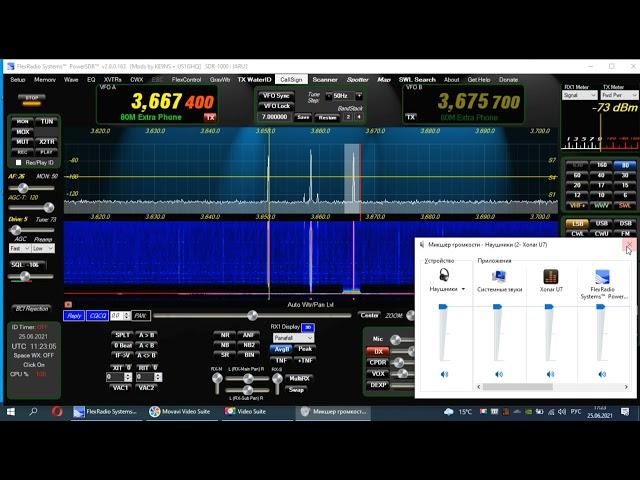640x480 pixels.
Task: Mute the Системные звуки speaker icon
Action: point(499,374)
